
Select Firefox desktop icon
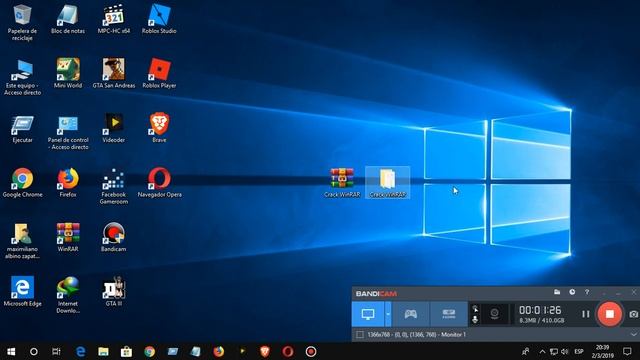(68, 183)
